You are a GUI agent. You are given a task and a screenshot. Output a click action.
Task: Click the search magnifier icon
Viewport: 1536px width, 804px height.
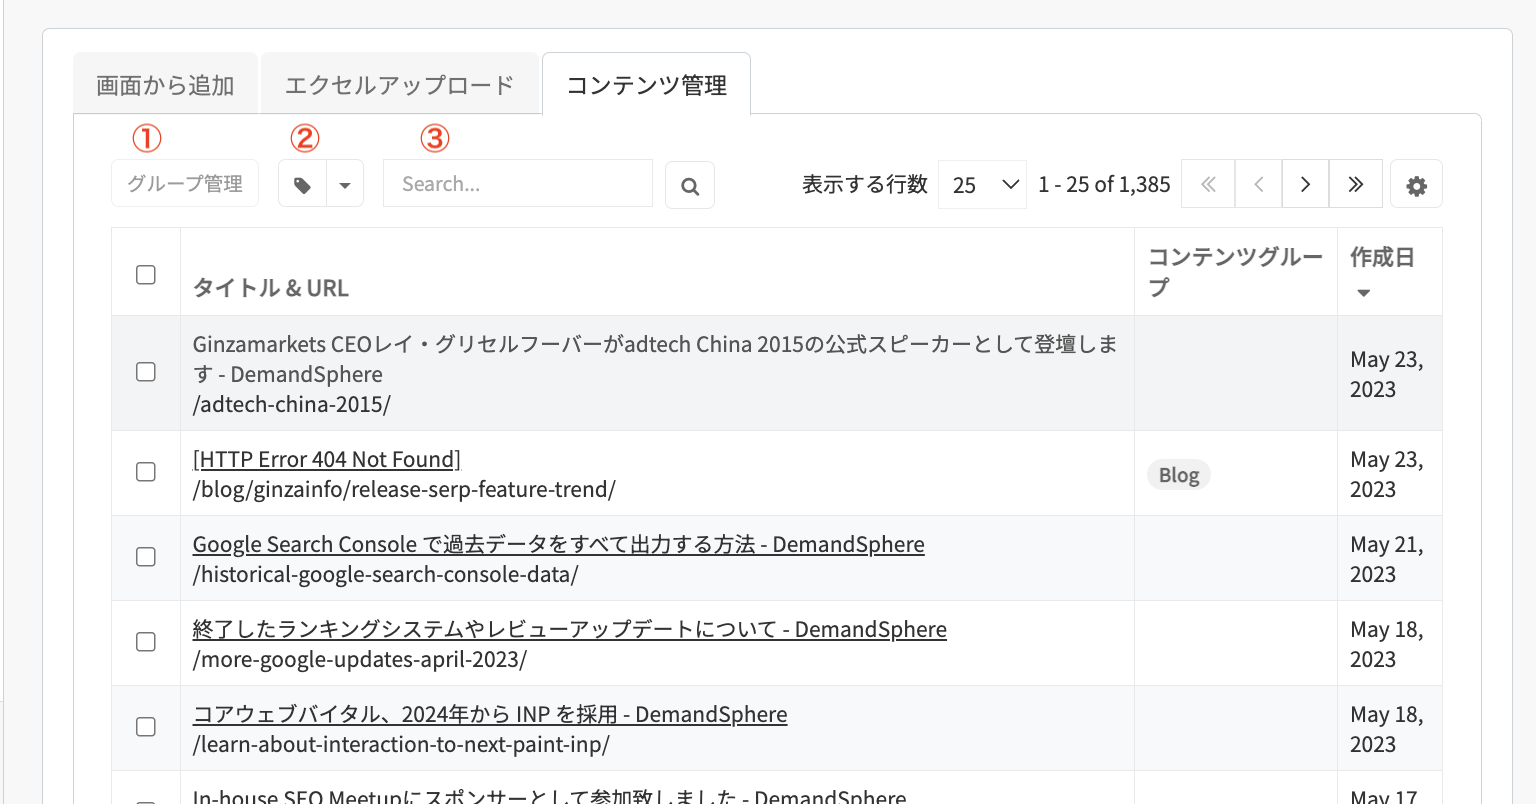(x=690, y=186)
